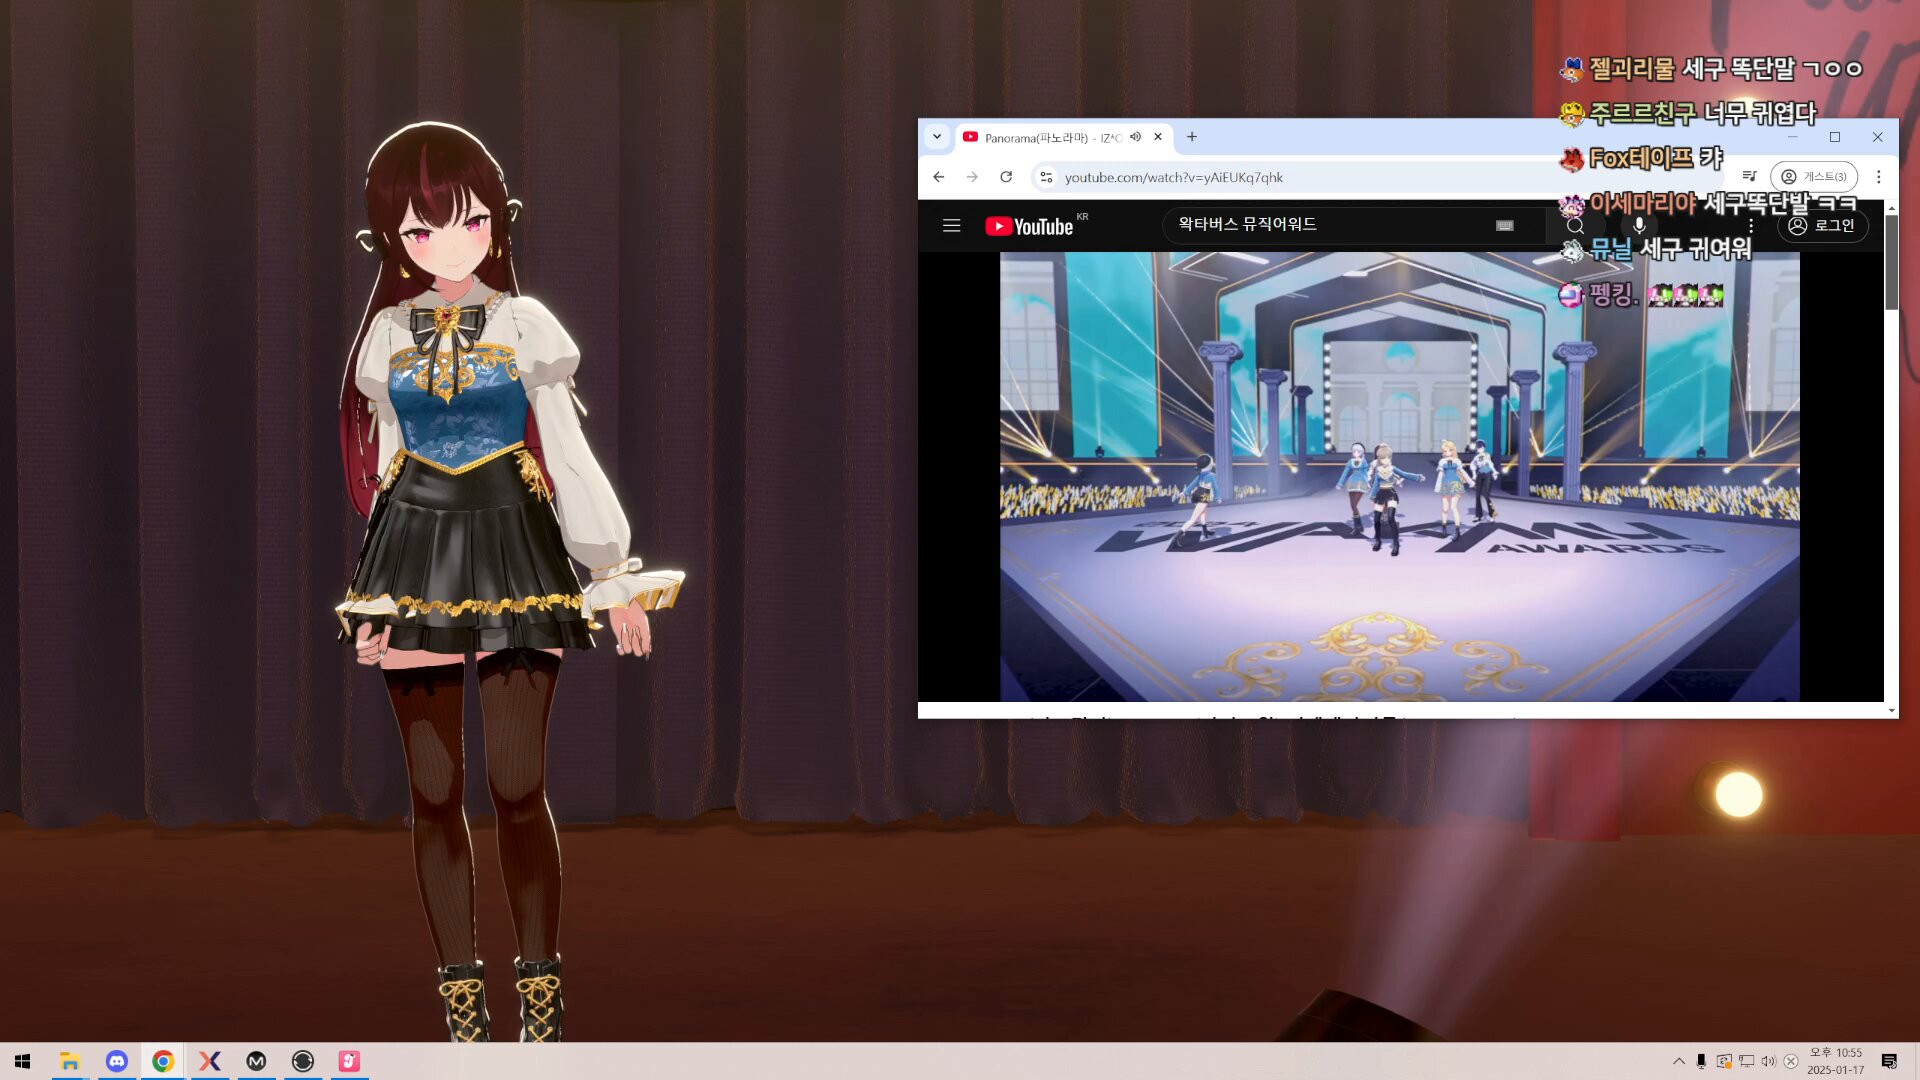Open Discord from the taskbar
Viewport: 1920px width, 1080px height.
pos(117,1061)
